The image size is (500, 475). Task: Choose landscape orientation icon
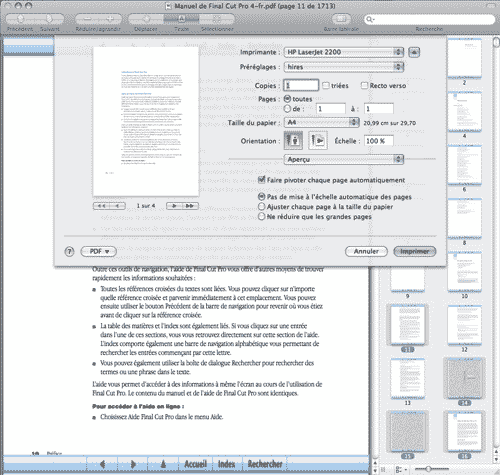click(318, 140)
